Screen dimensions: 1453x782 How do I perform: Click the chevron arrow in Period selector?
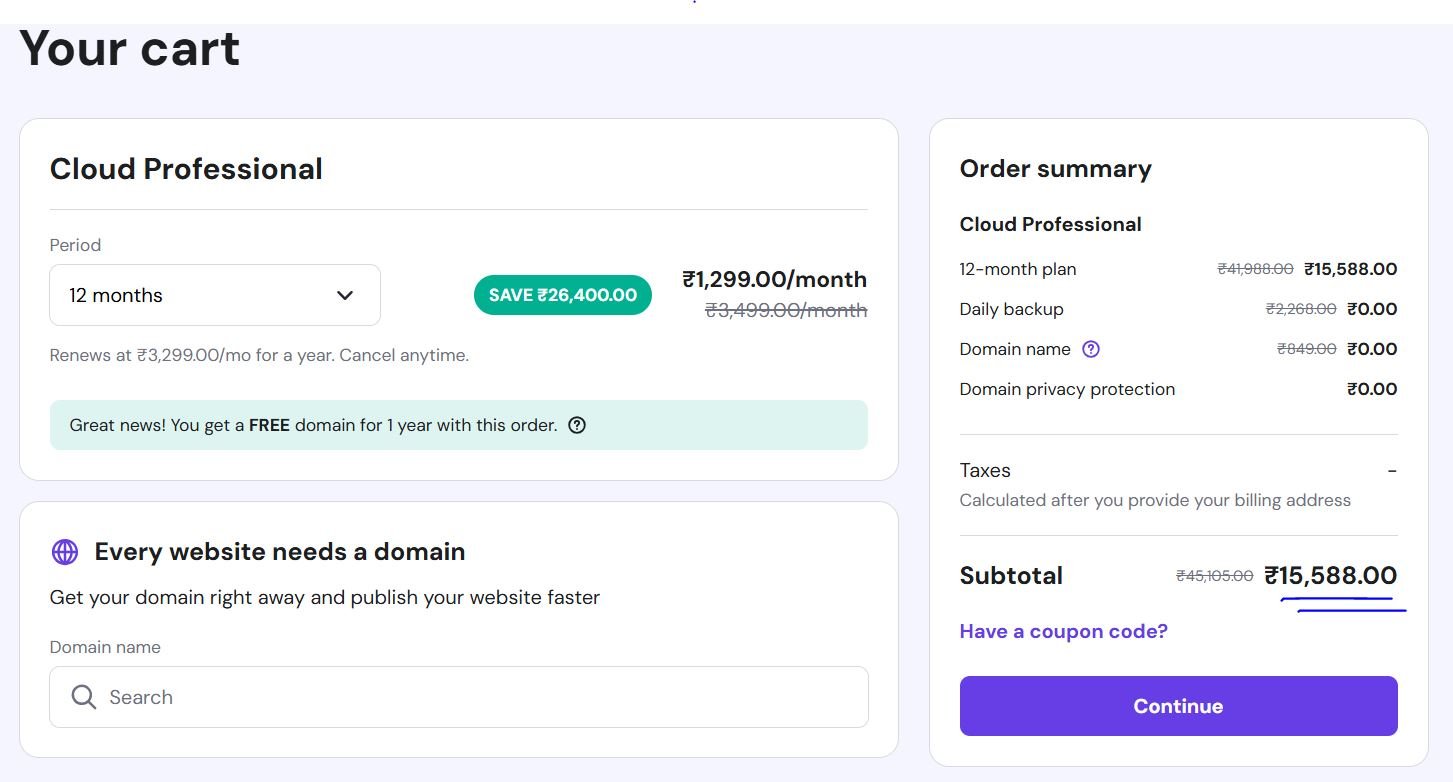pos(345,295)
